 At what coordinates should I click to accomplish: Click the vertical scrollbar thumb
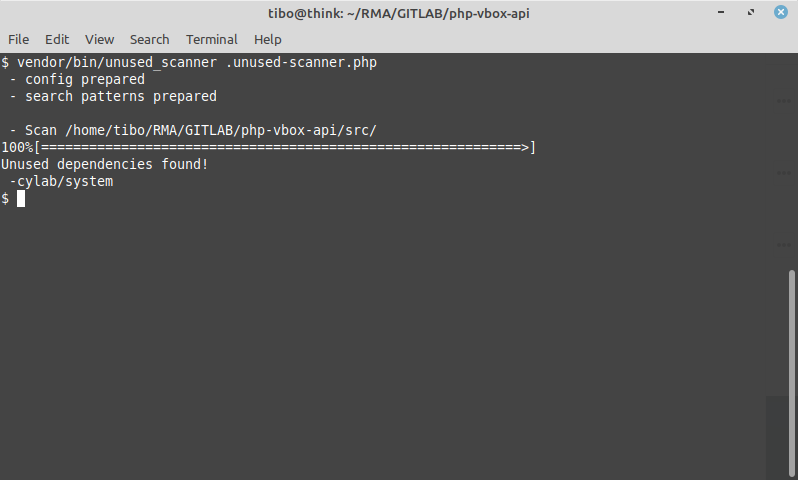coord(791,373)
